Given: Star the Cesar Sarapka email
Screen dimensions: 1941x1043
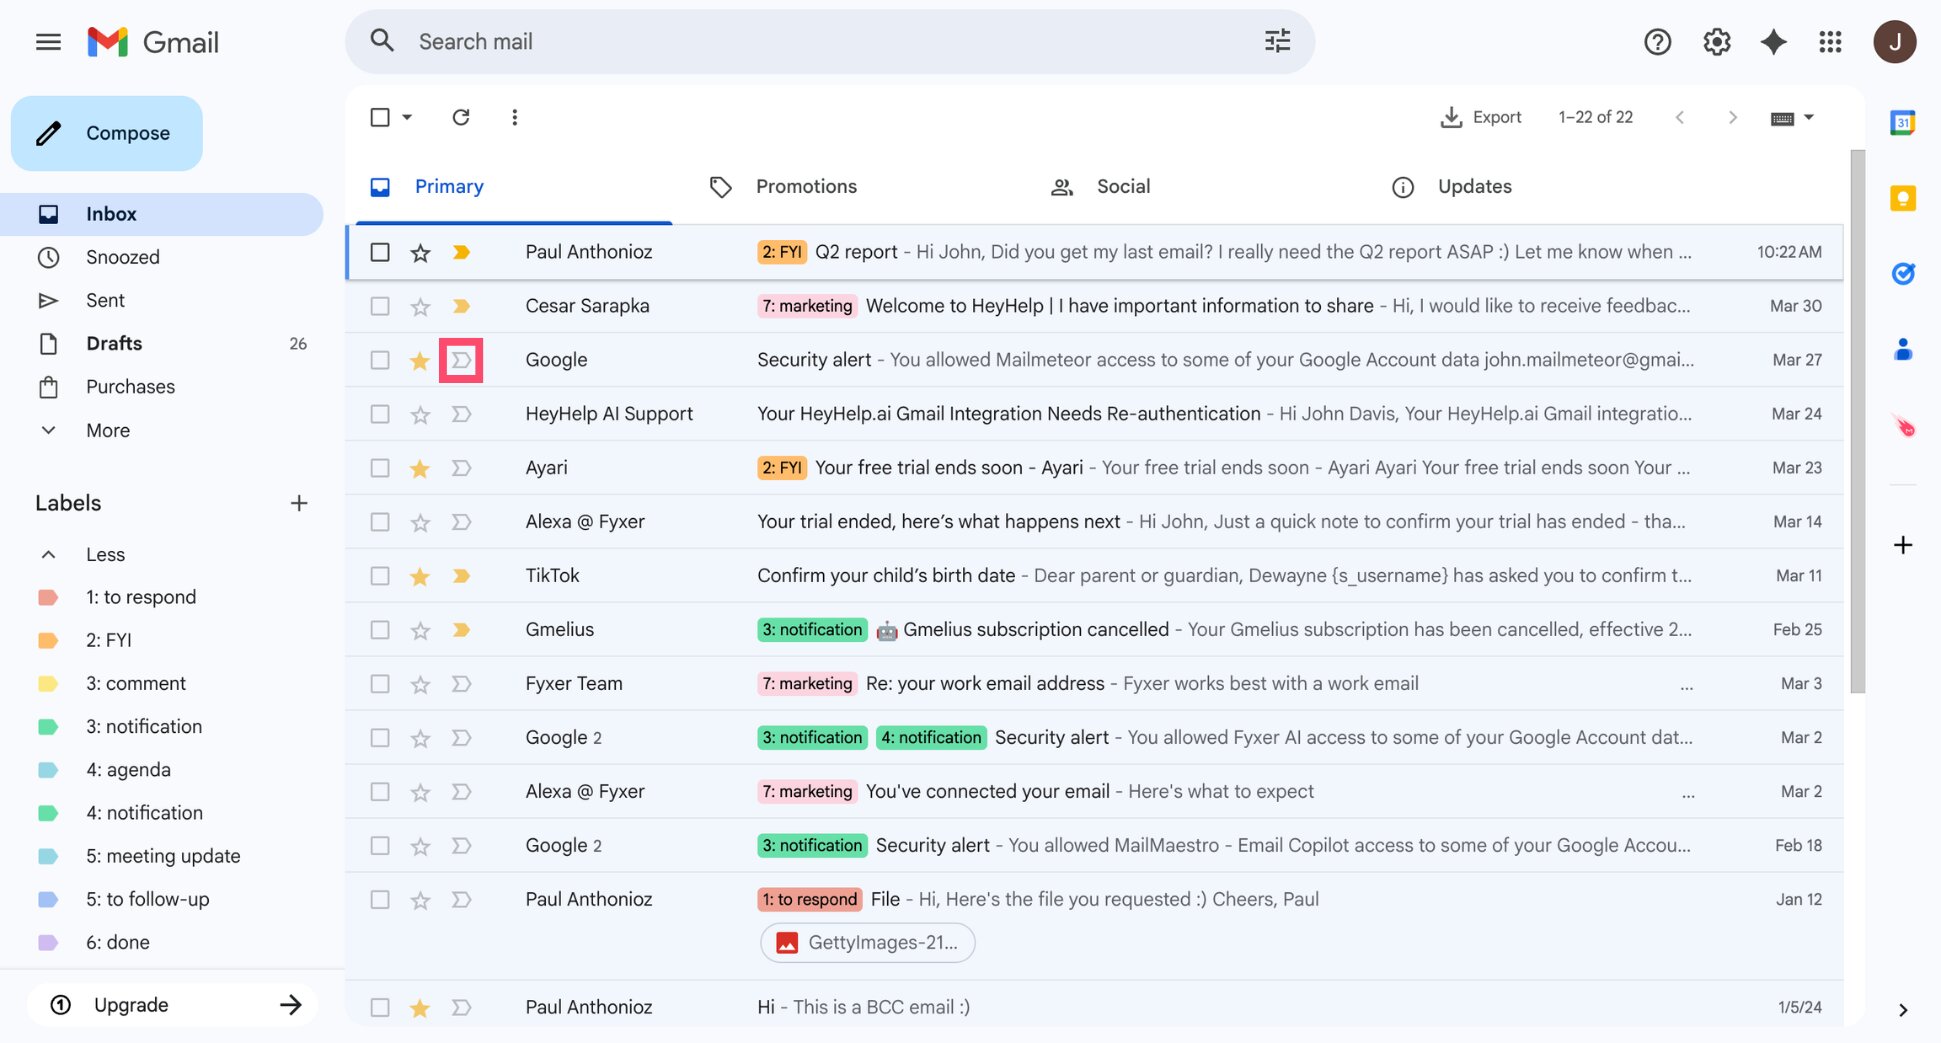Looking at the screenshot, I should (x=420, y=307).
